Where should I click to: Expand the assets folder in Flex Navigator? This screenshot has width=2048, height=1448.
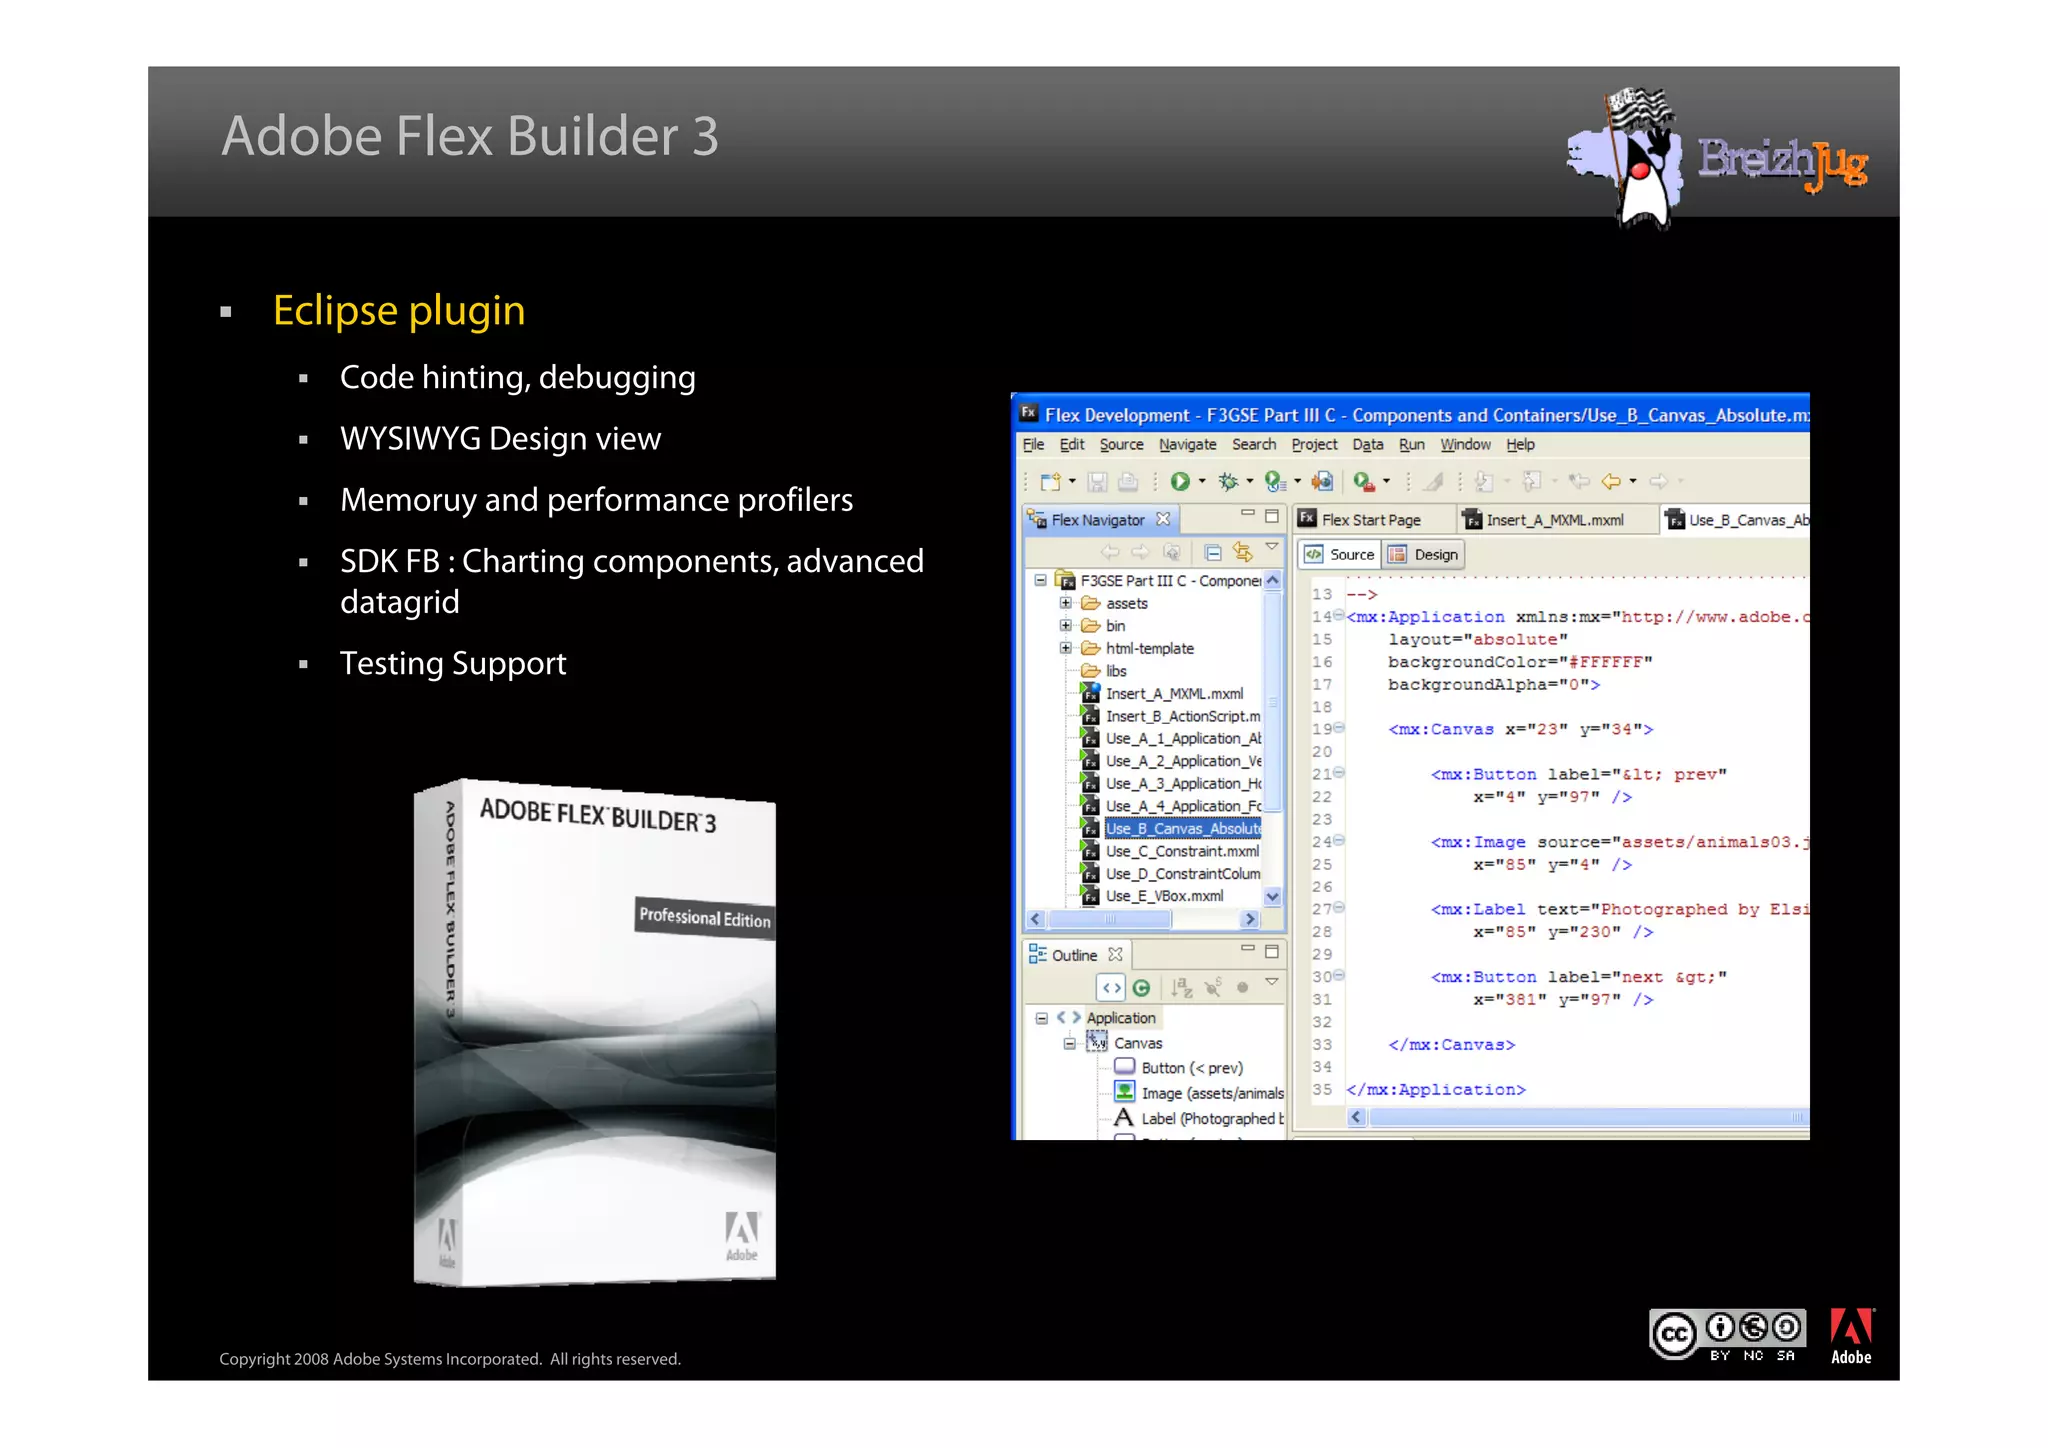(1066, 603)
